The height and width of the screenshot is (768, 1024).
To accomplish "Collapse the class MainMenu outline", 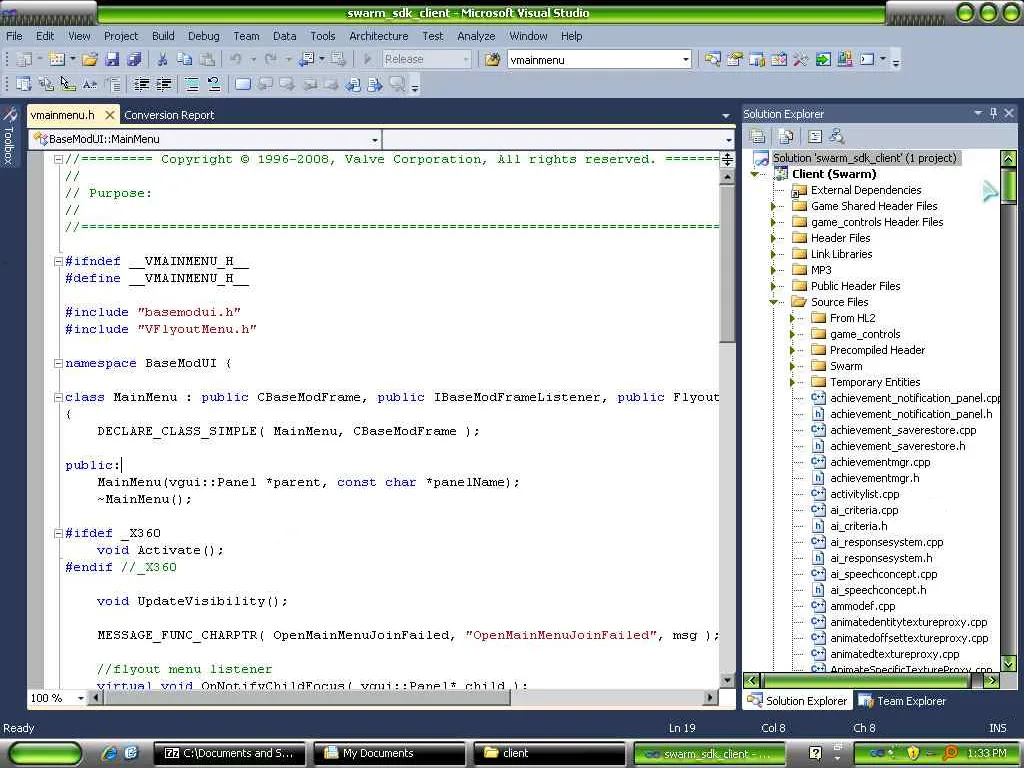I will [58, 397].
